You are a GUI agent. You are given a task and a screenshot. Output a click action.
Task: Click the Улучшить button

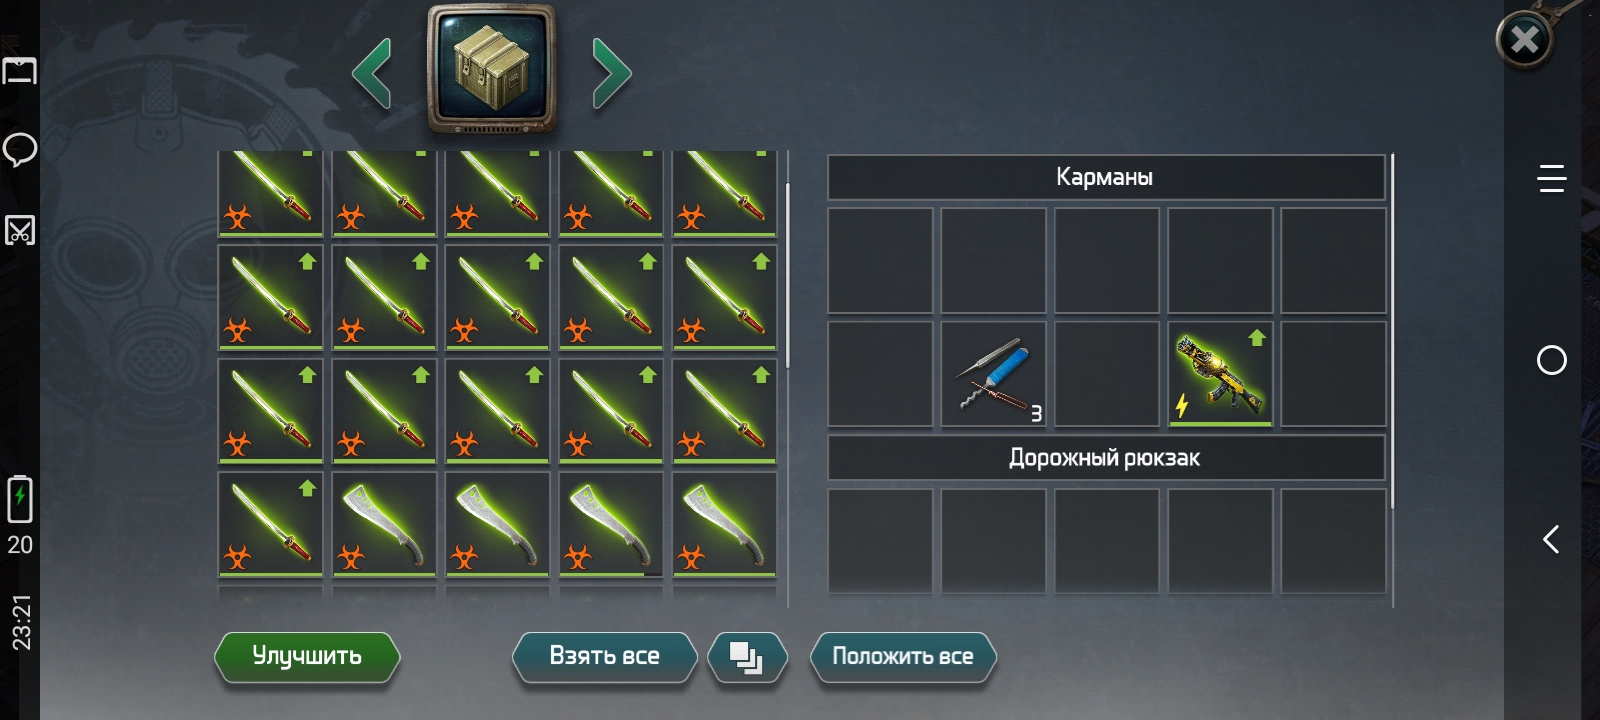[307, 657]
